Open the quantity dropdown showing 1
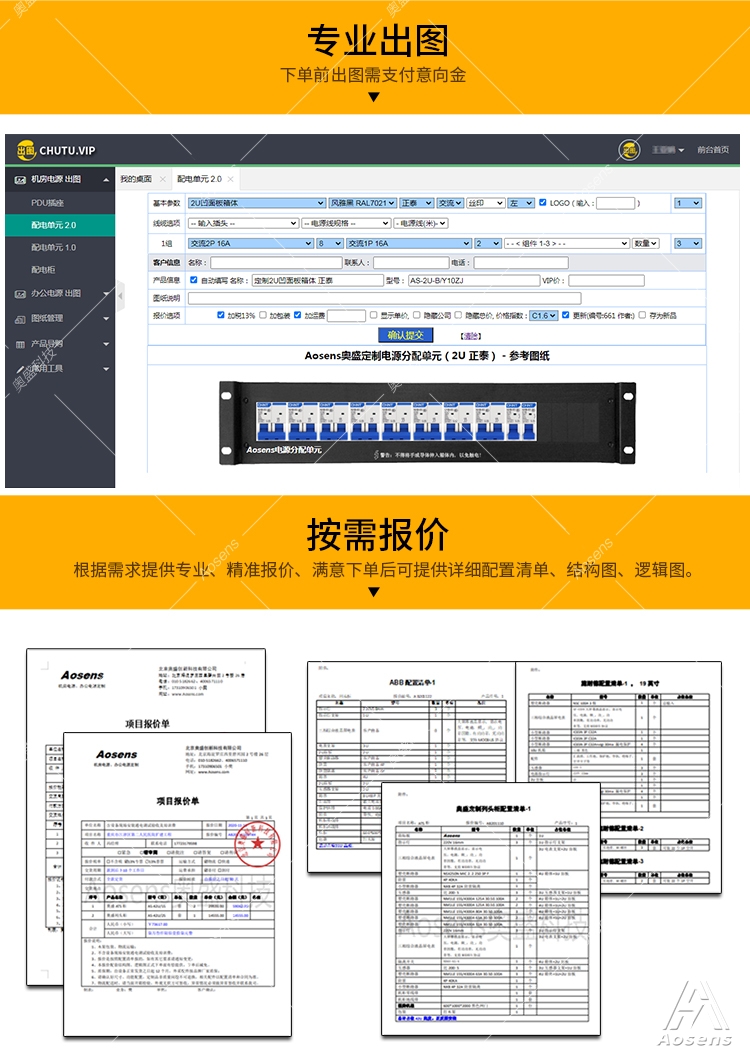The image size is (750, 1061). tap(688, 203)
